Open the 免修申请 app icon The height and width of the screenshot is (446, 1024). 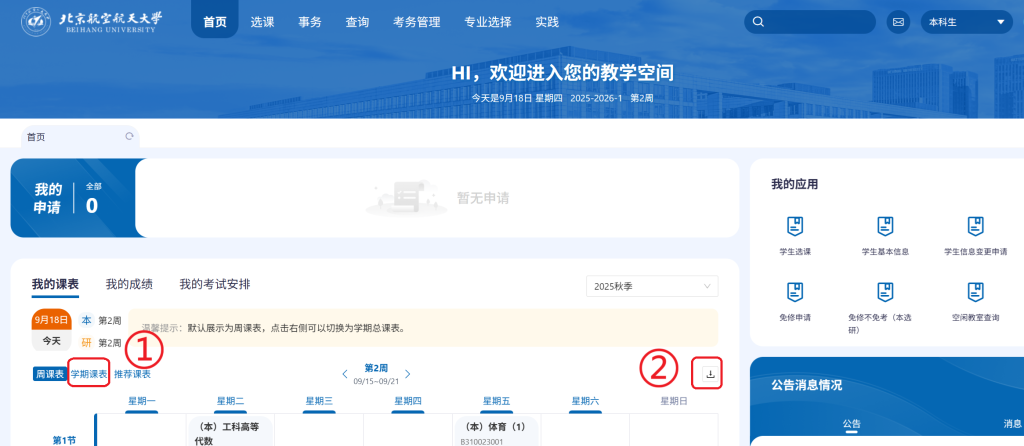794,292
